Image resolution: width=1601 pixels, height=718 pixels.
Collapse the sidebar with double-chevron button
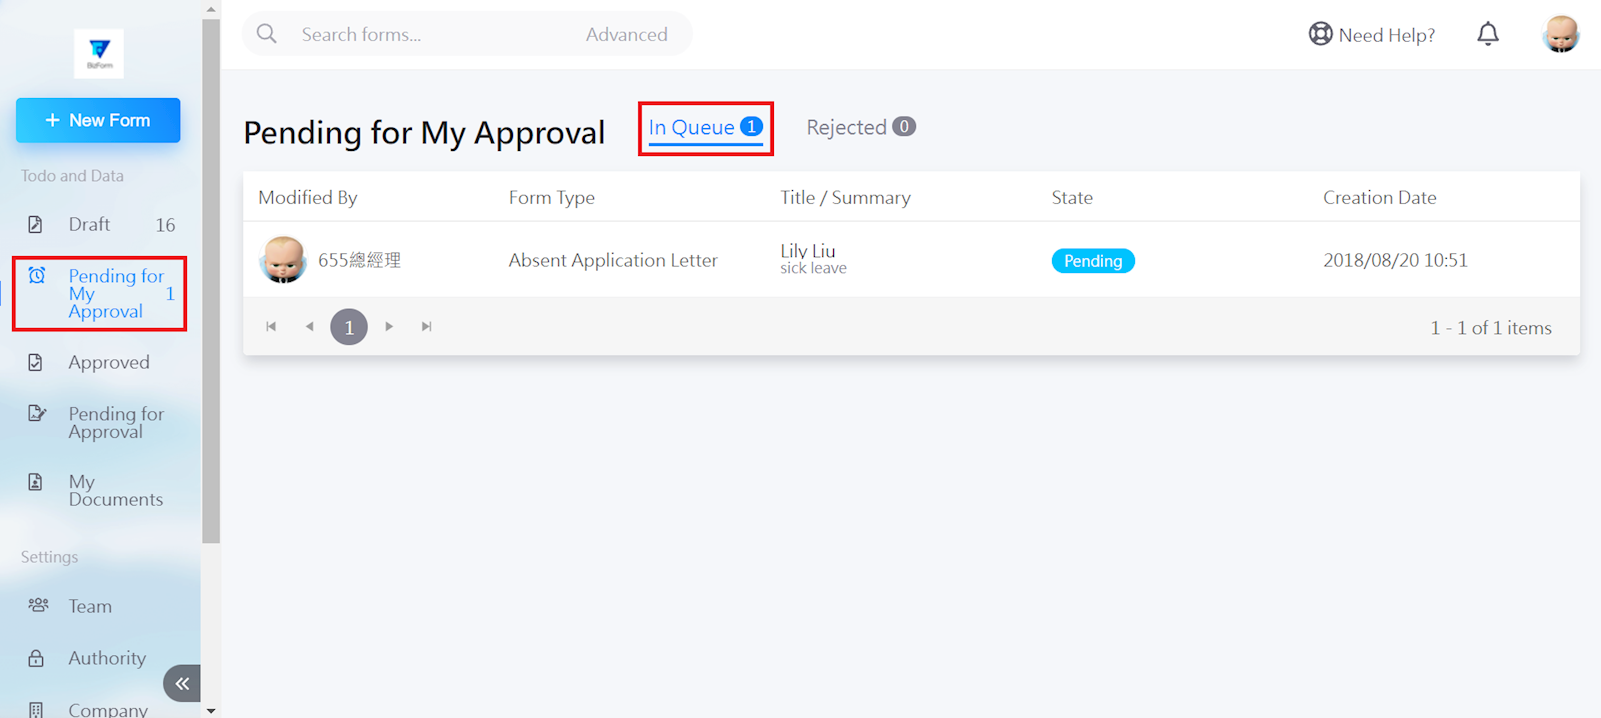[182, 684]
